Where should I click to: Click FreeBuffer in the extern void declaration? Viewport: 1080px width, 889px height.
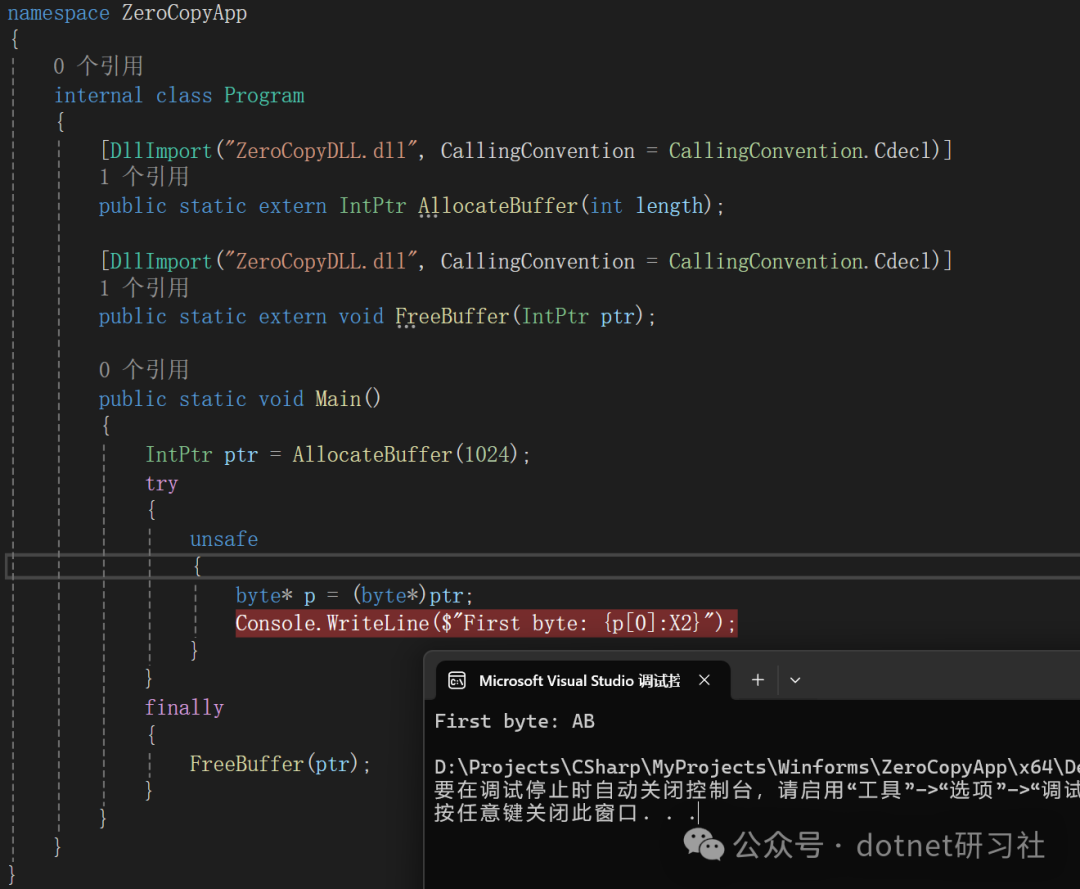452,316
